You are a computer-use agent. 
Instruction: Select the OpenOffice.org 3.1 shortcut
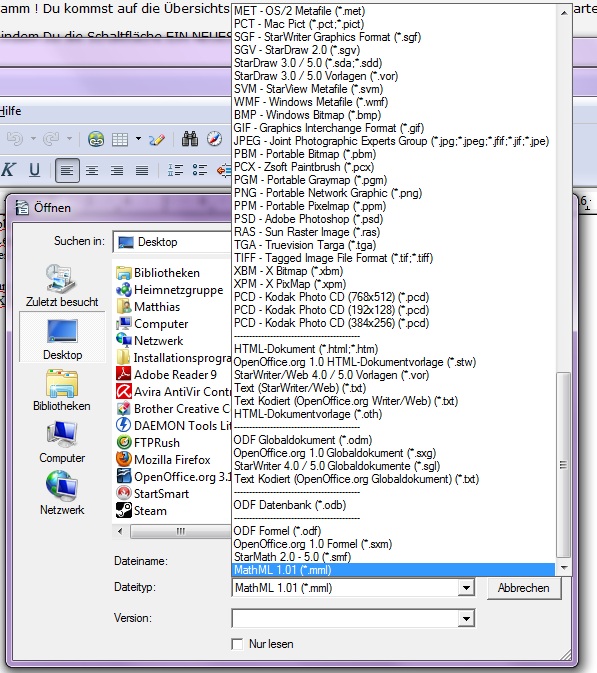point(173,476)
